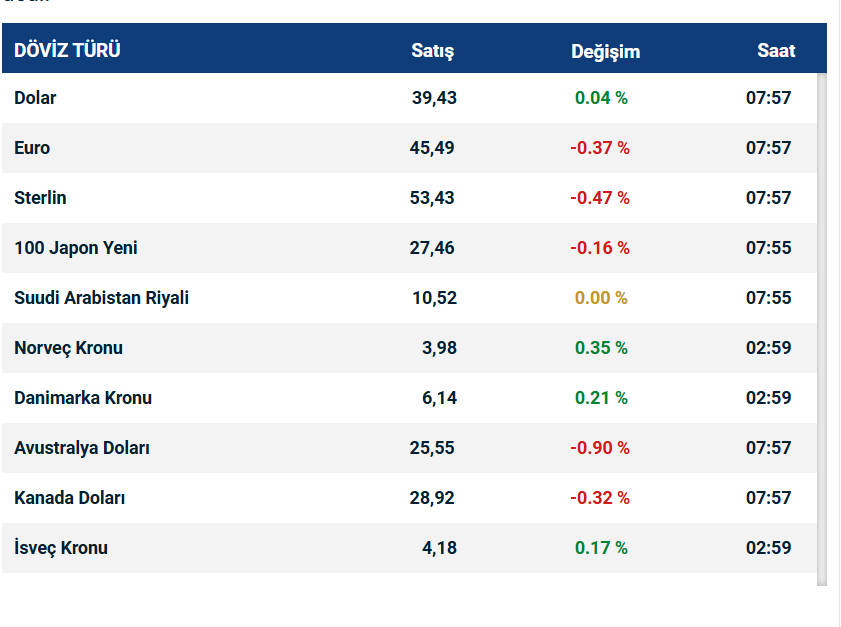
Task: Select the Euro currency row
Action: tap(32, 148)
